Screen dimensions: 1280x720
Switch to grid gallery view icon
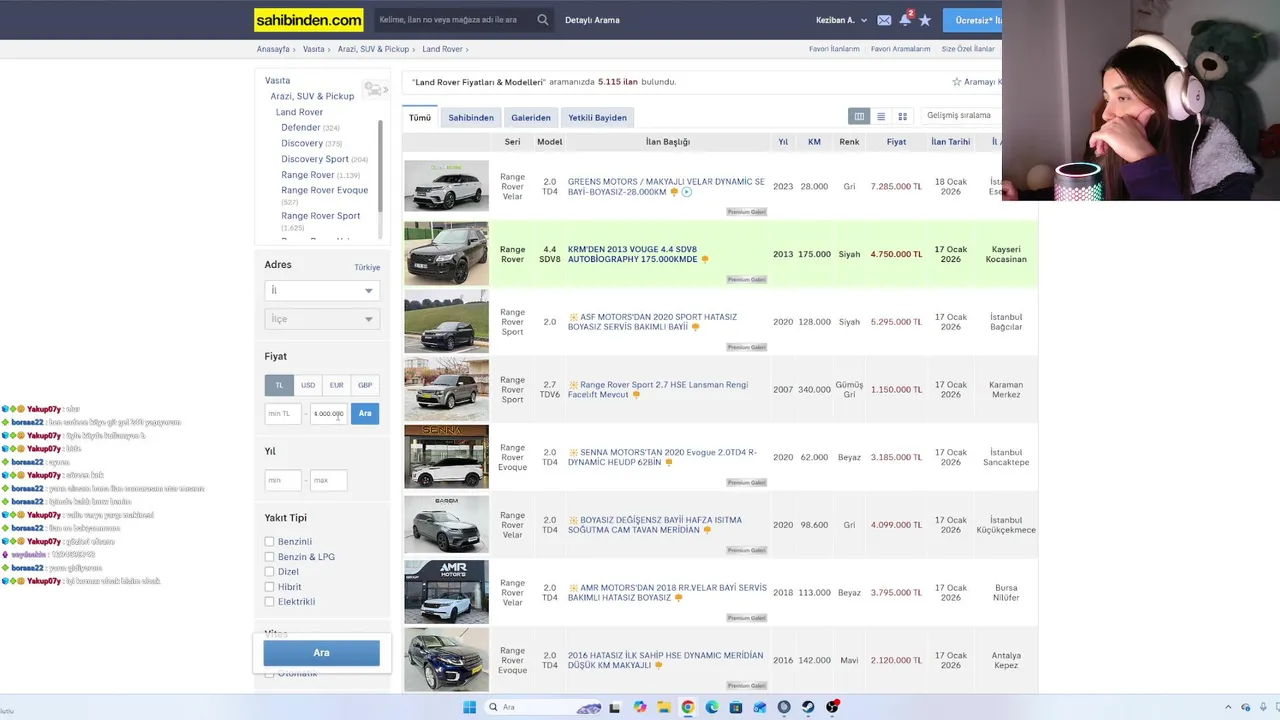coord(903,117)
